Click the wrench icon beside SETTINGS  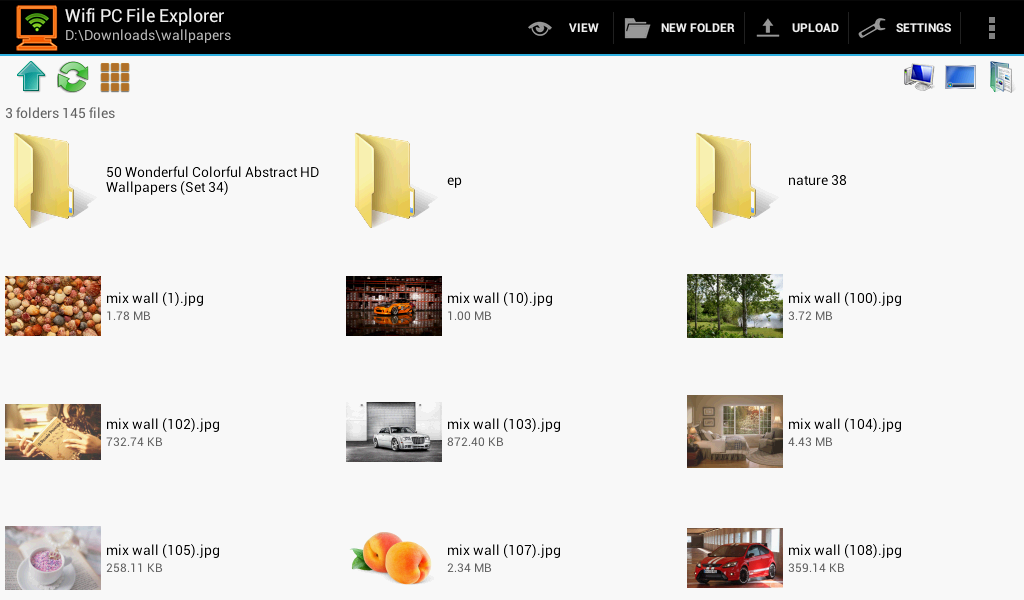(x=872, y=27)
